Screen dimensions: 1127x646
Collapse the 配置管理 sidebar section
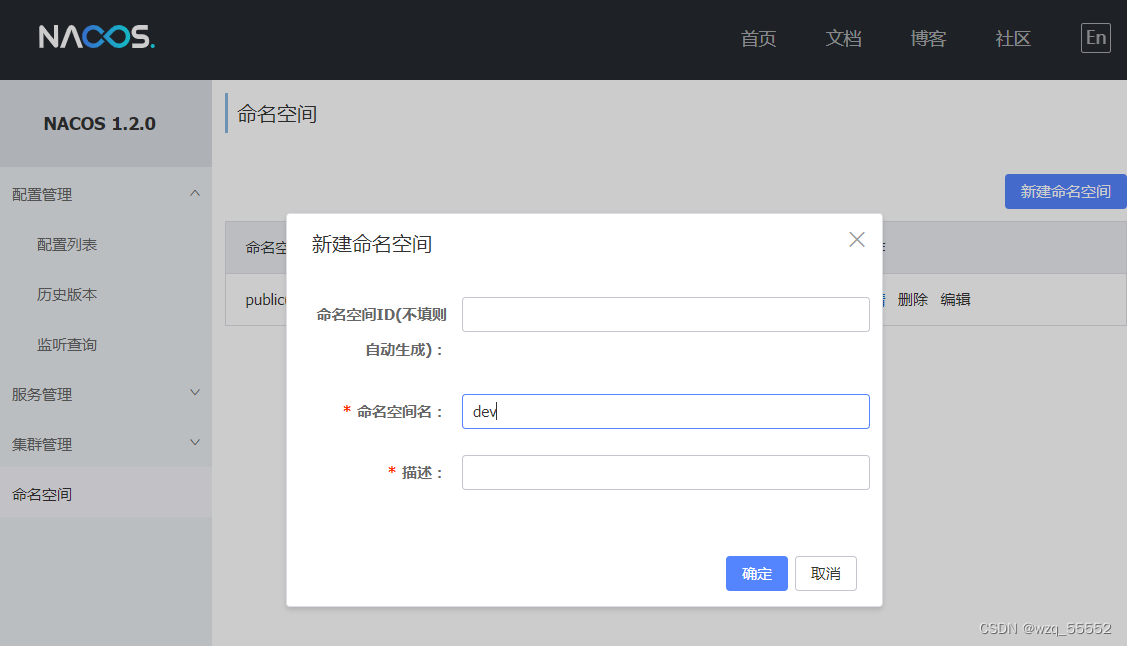click(x=106, y=194)
